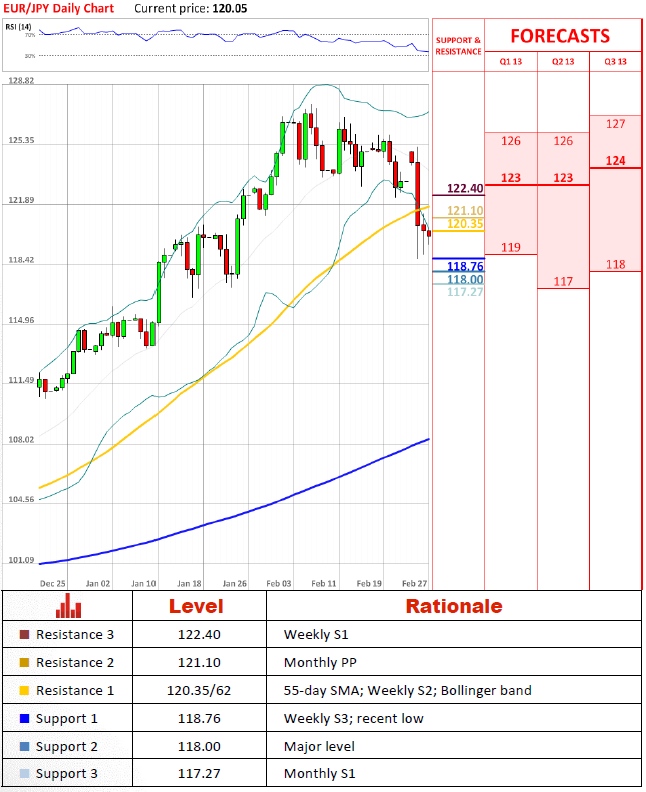Click the 'Resistance 1' row label
The width and height of the screenshot is (646, 792).
click(x=75, y=690)
